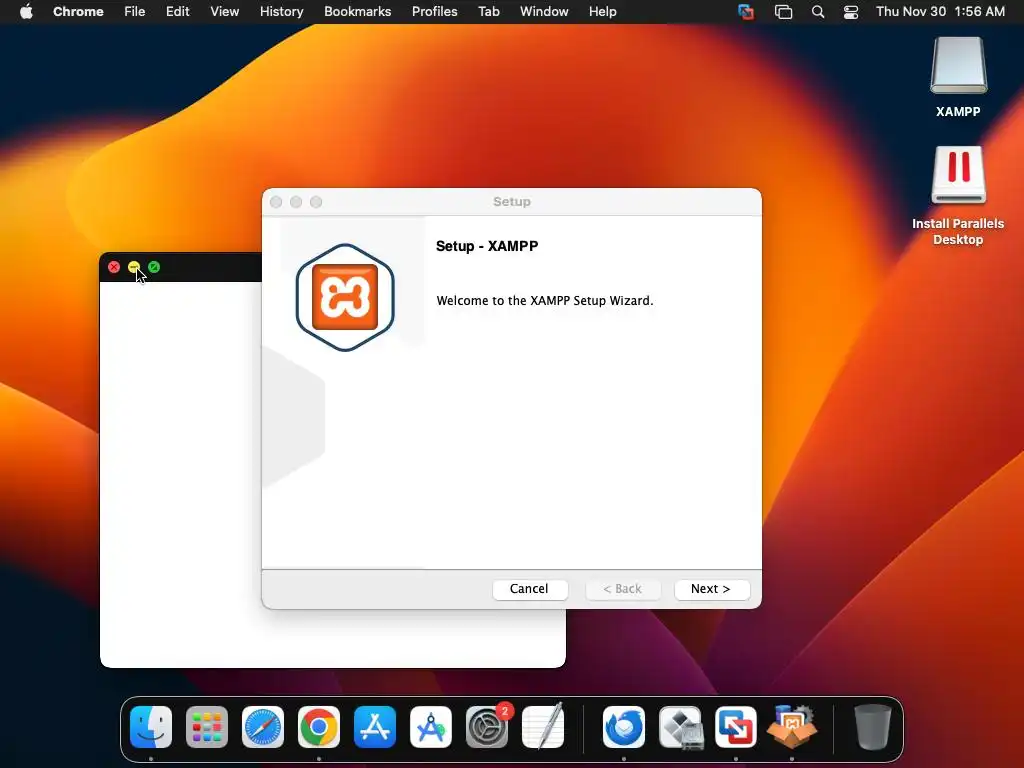Open the Profiles menu

coord(434,11)
